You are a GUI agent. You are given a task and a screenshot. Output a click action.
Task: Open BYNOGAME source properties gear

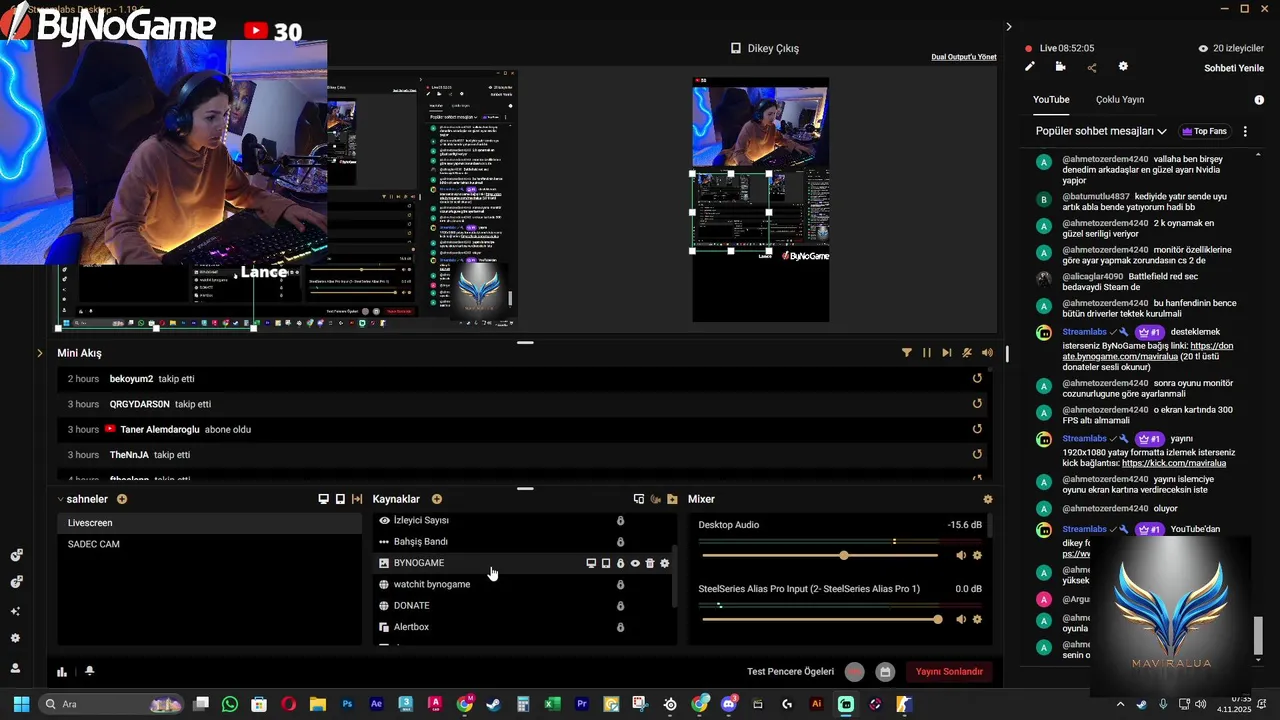click(665, 563)
